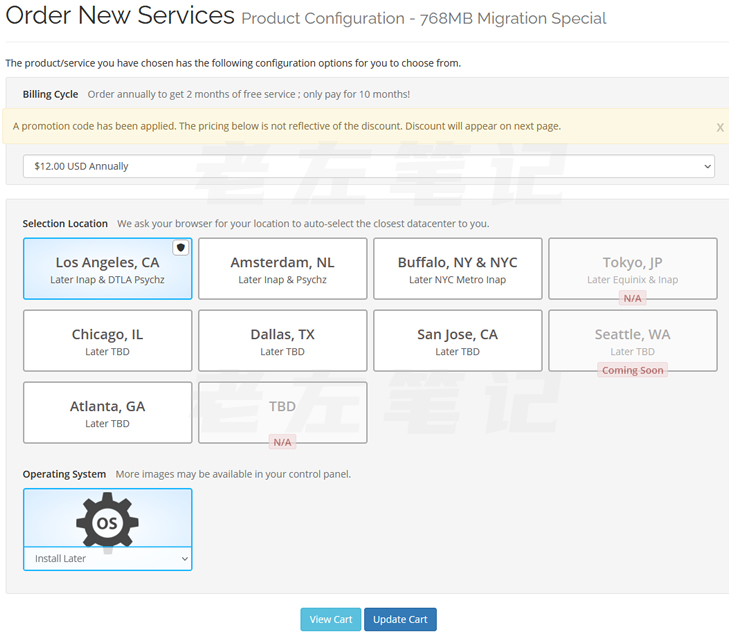Expand the Install Later OS dropdown
Screen dimensions: 729x639
coord(108,558)
